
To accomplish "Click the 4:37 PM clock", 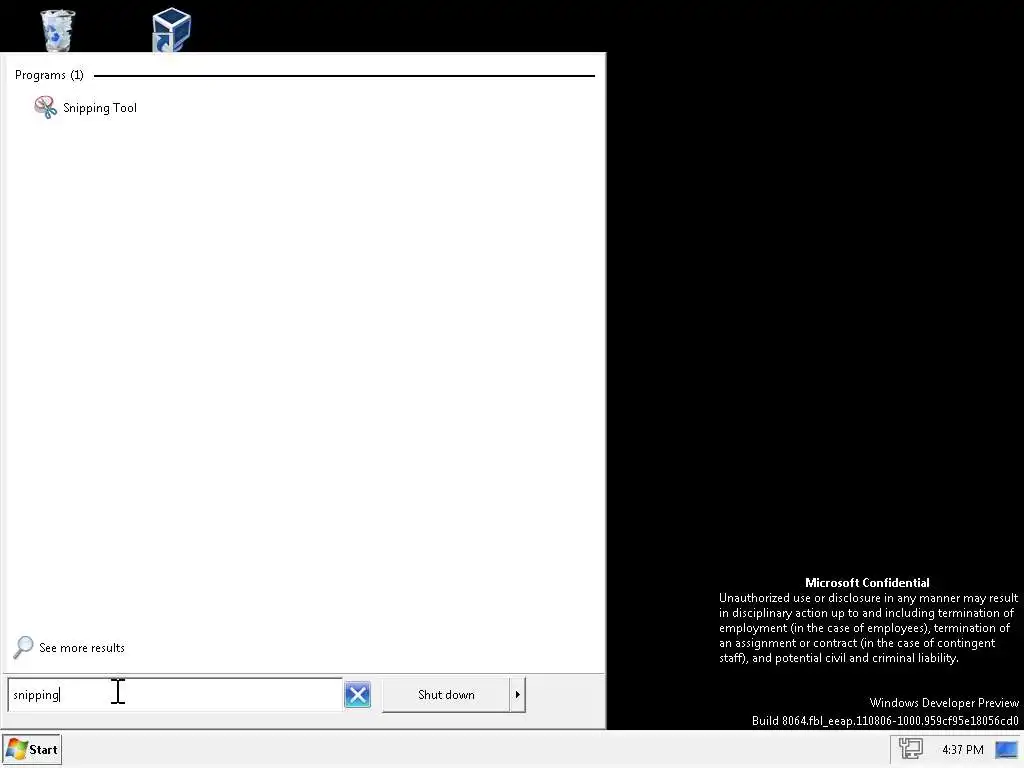I will pyautogui.click(x=963, y=750).
